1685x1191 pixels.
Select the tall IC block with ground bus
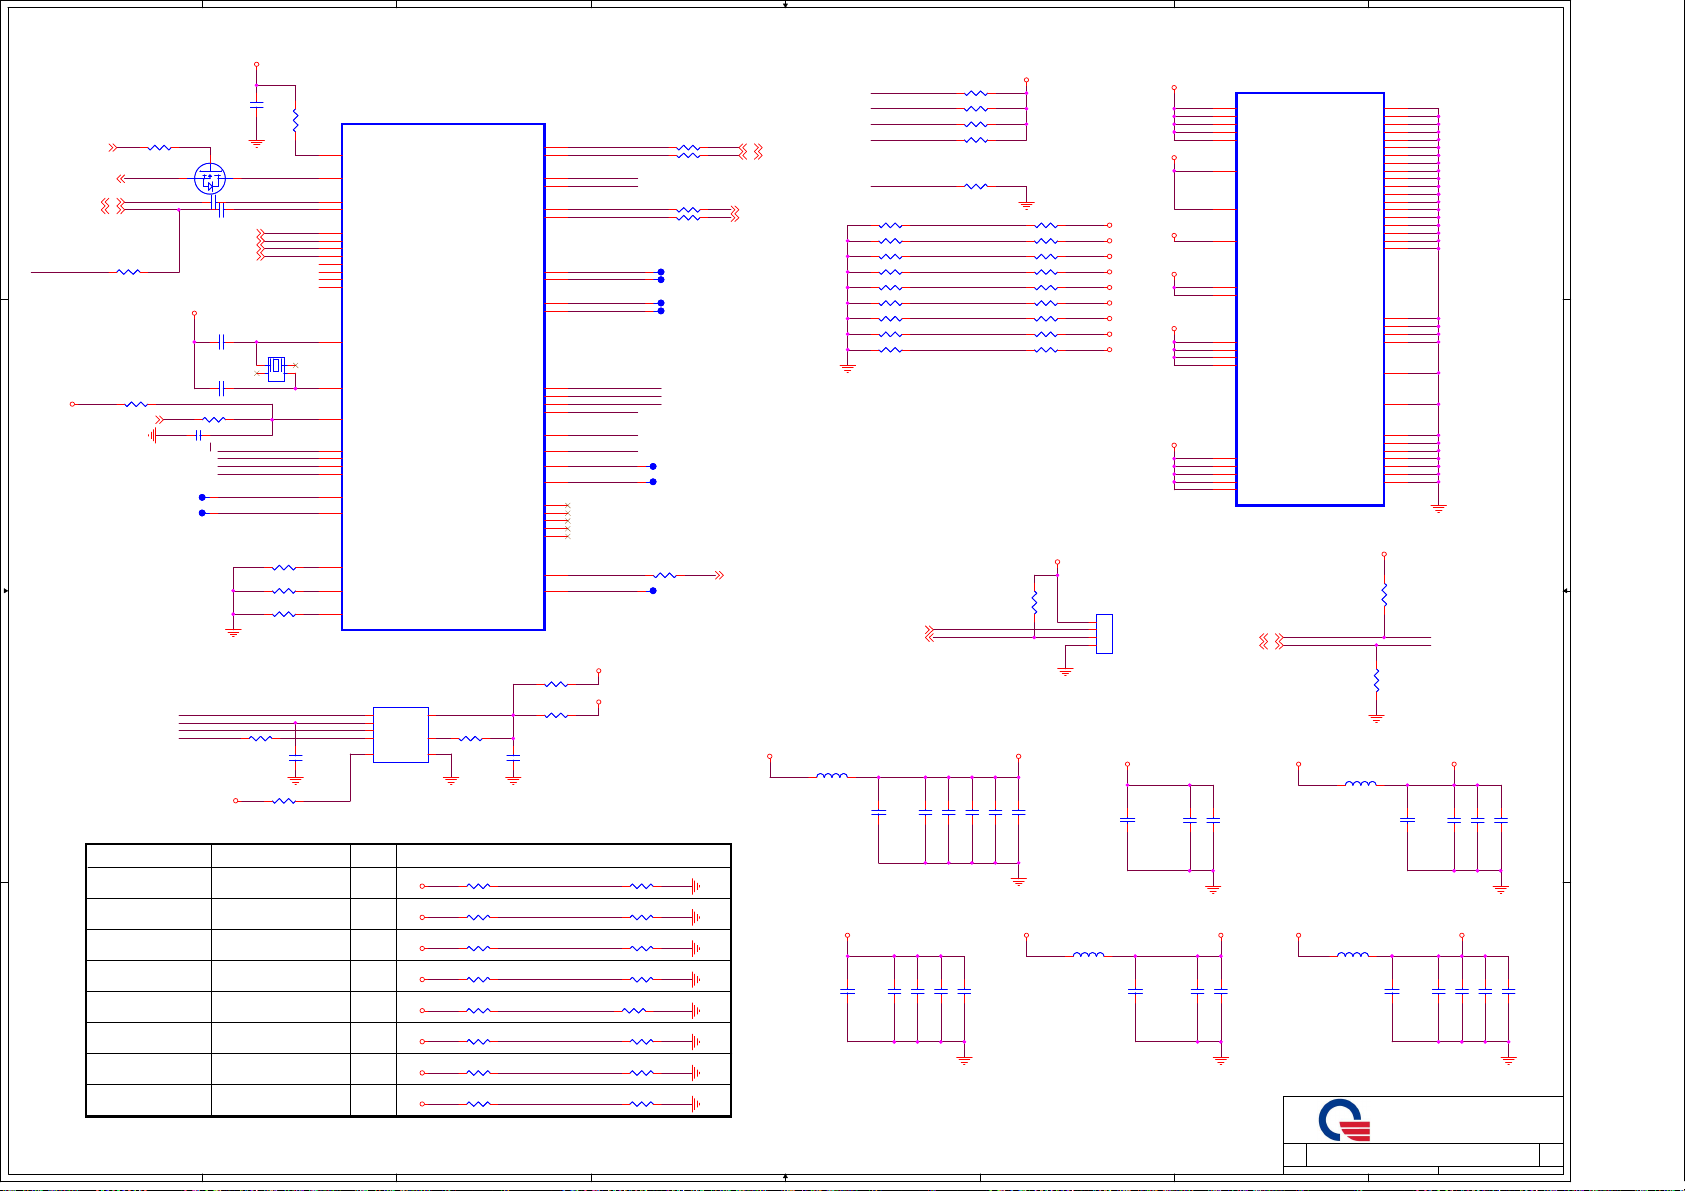pyautogui.click(x=1310, y=299)
